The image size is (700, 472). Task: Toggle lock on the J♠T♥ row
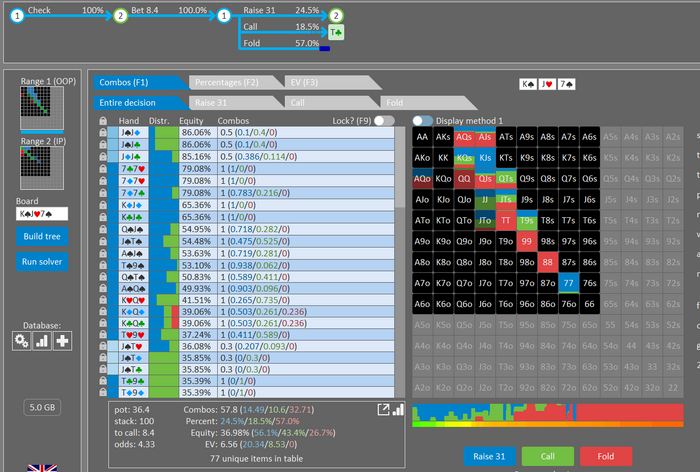(103, 346)
